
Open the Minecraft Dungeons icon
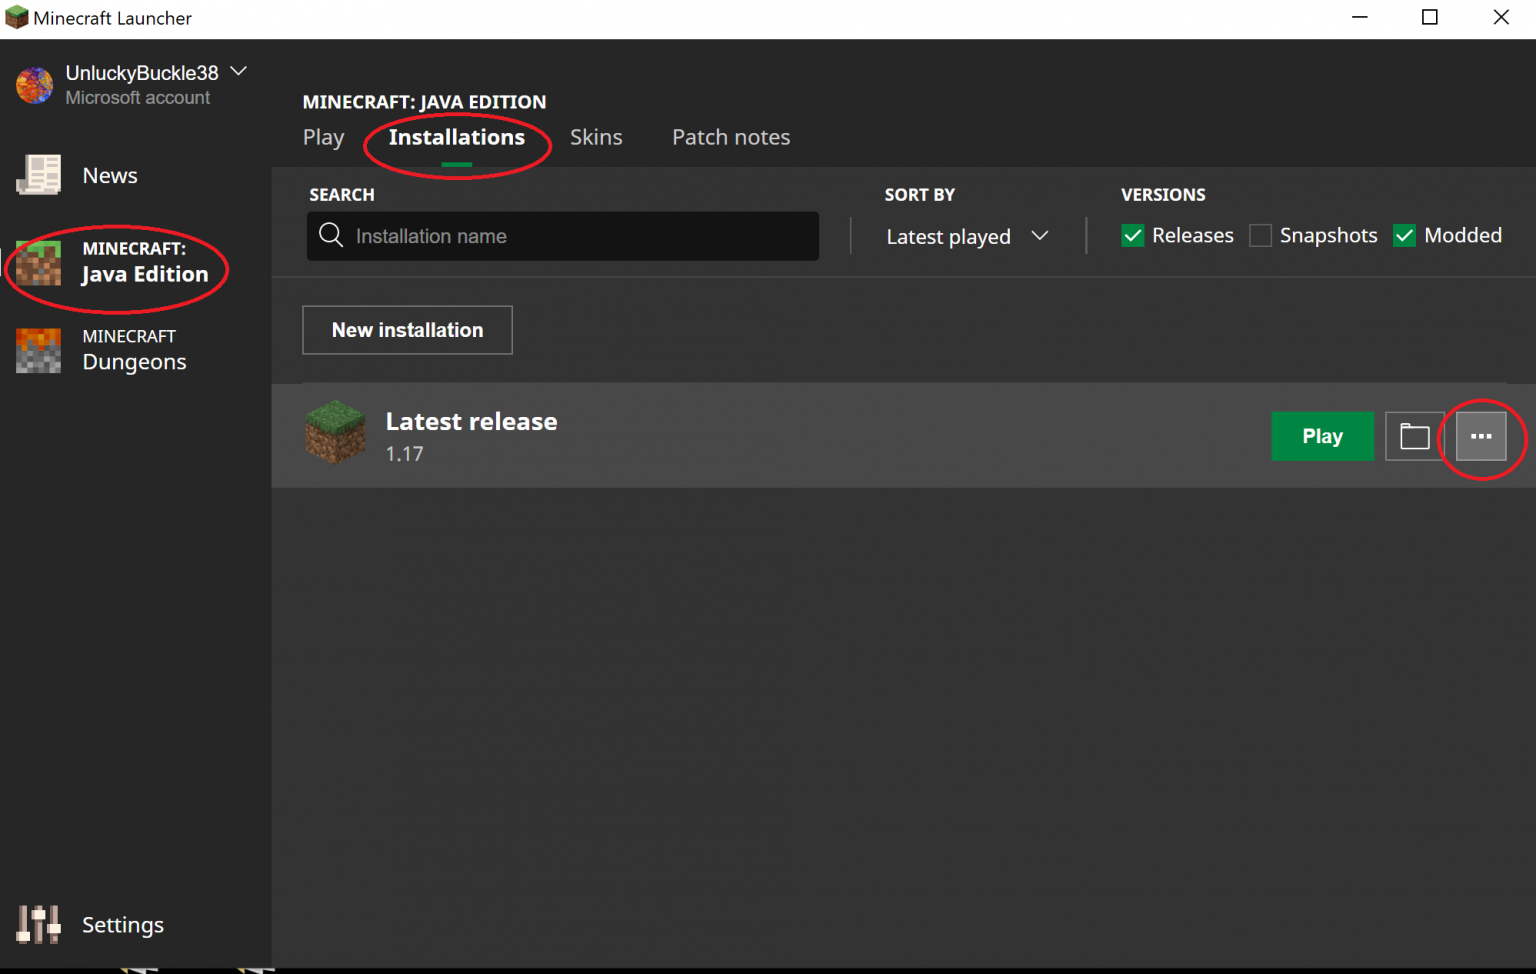click(x=39, y=350)
